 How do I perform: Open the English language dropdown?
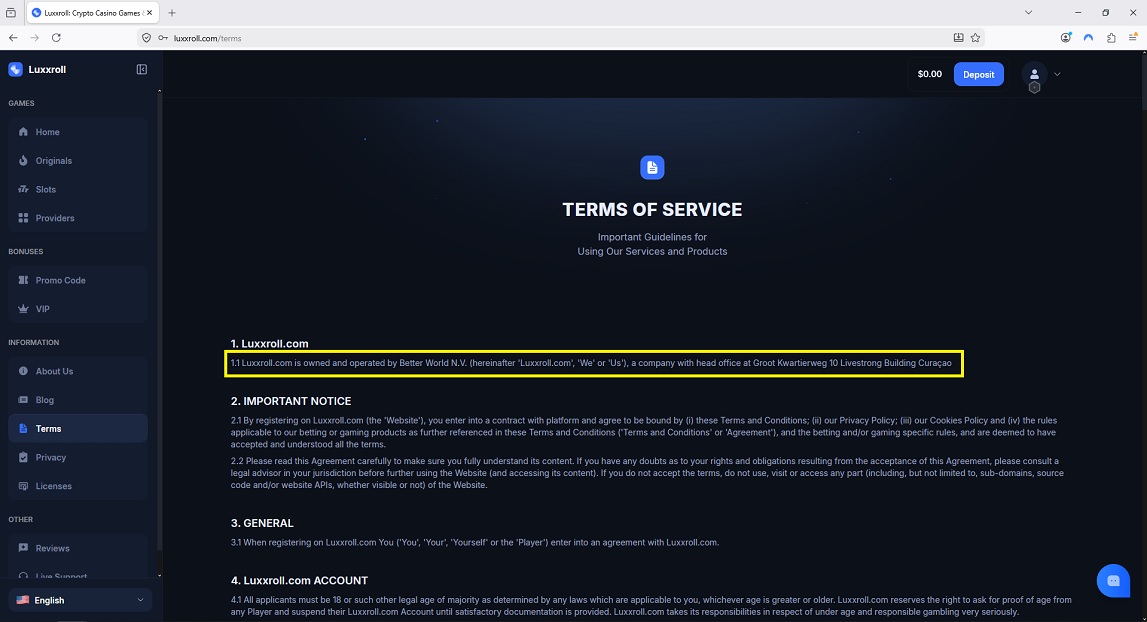(80, 600)
